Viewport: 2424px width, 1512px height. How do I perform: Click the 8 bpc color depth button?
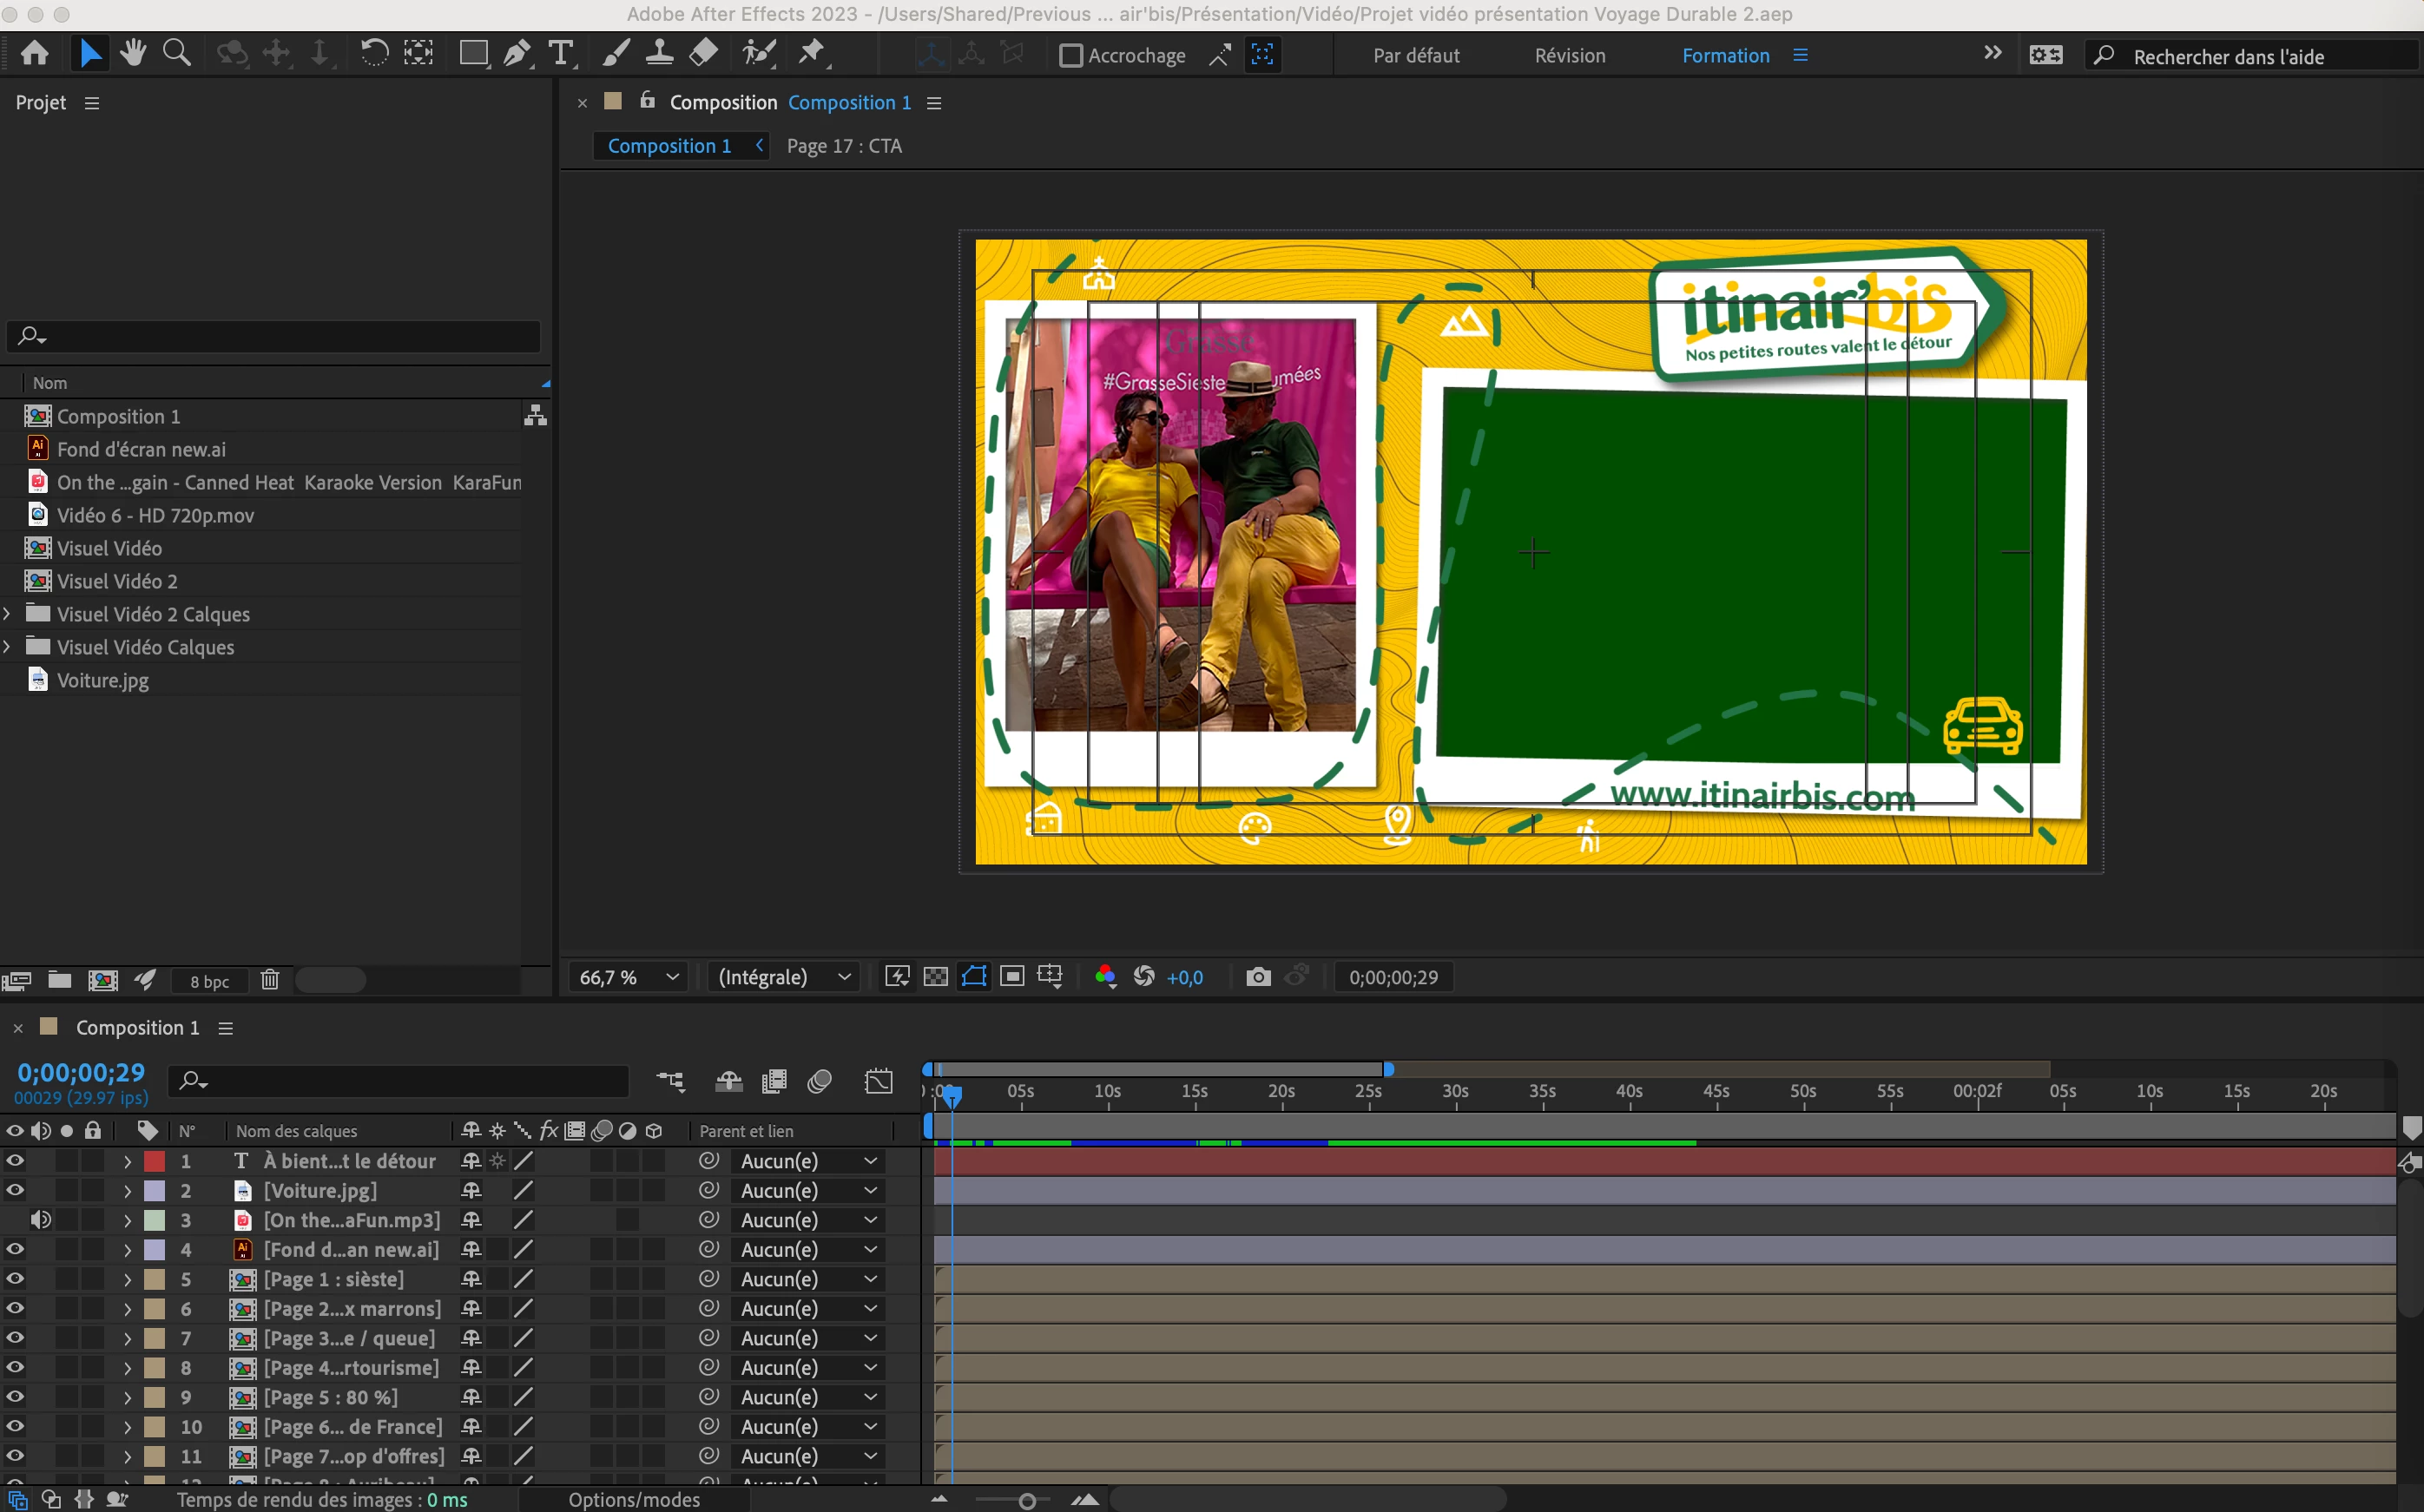(209, 981)
